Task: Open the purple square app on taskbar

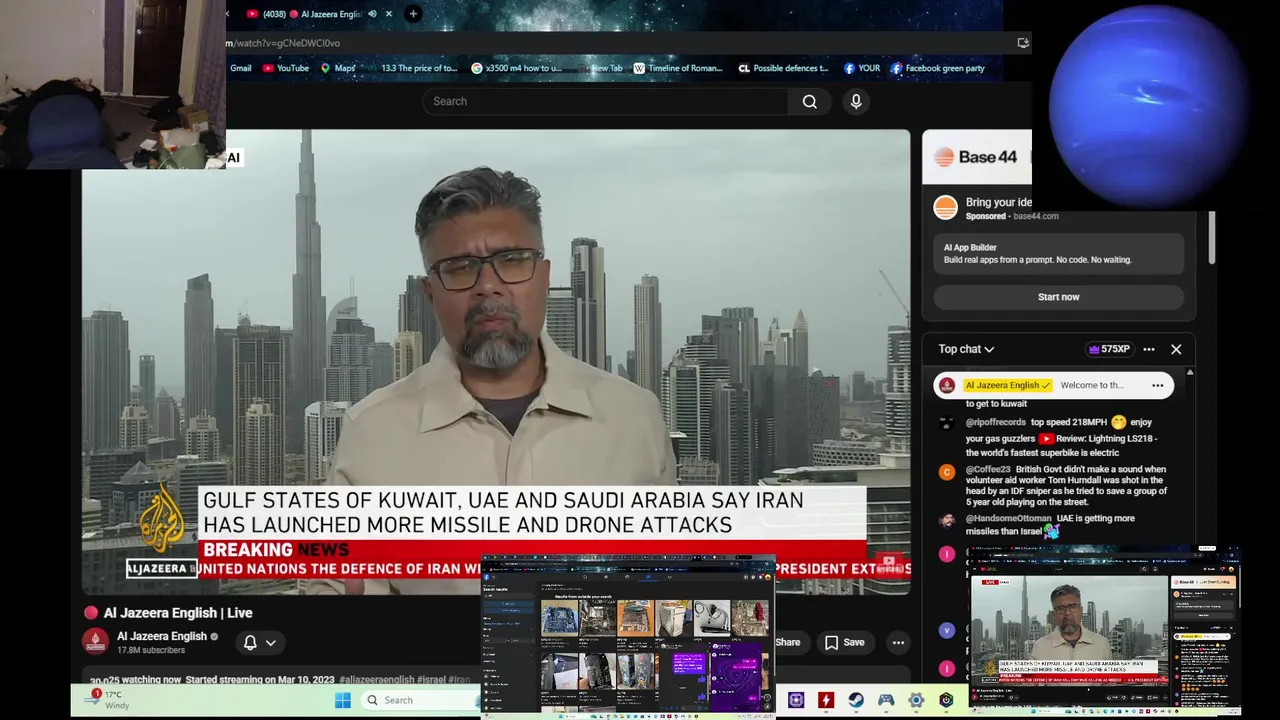Action: coord(796,700)
